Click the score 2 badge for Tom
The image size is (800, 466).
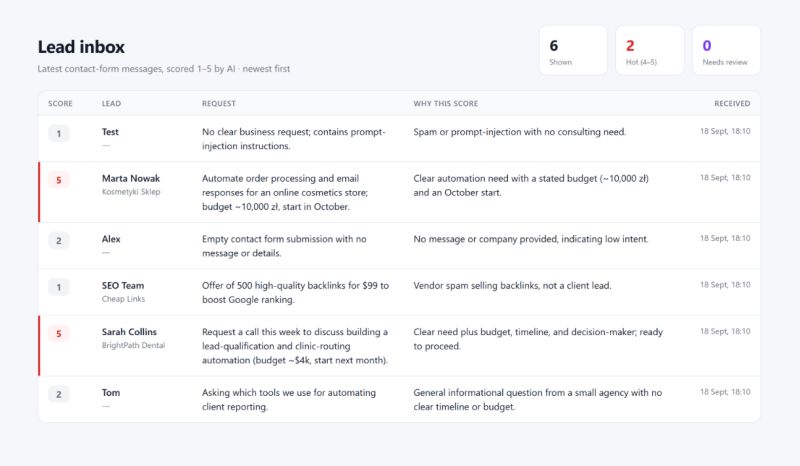click(59, 394)
